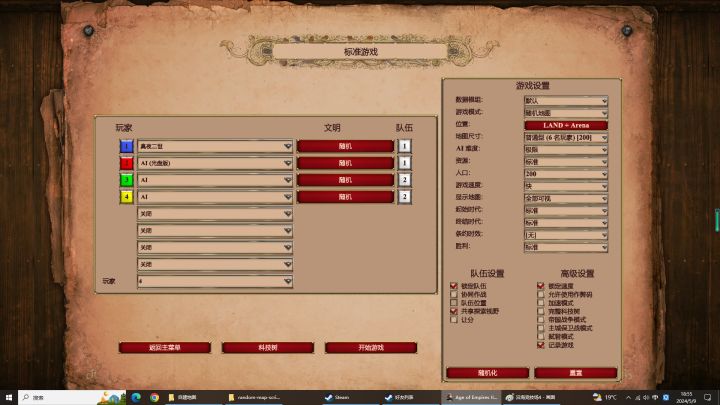
Task: Enable the 允许使用作弊码 checkbox
Action: pos(540,294)
